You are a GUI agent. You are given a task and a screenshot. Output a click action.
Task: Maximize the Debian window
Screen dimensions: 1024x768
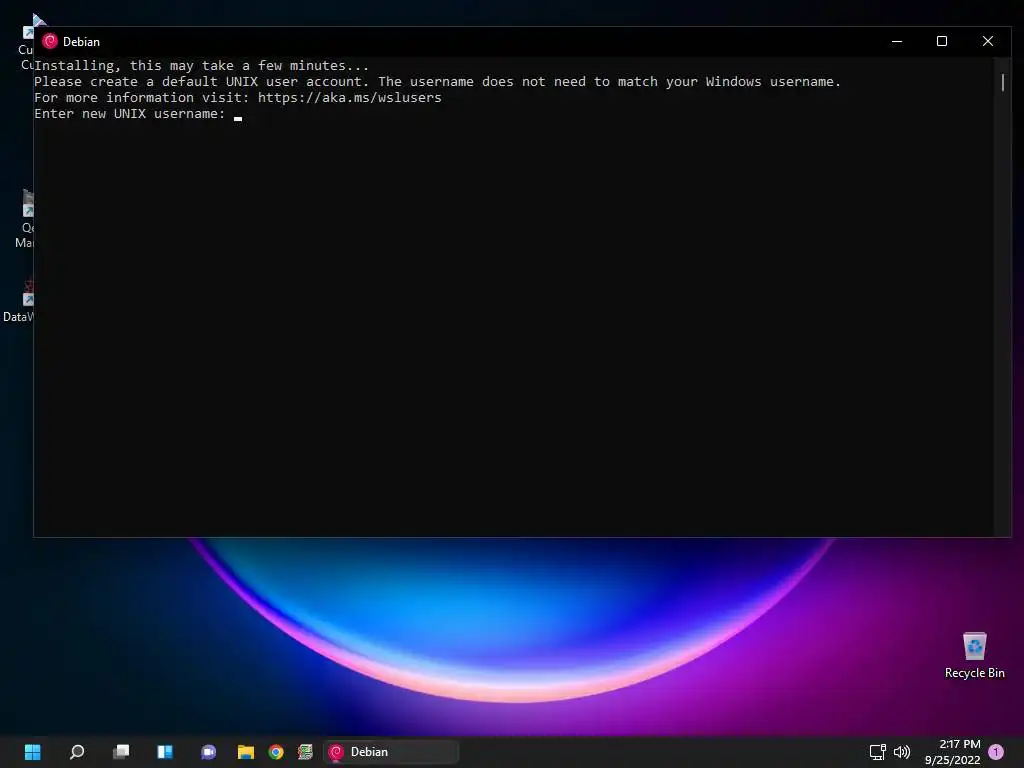pos(942,41)
